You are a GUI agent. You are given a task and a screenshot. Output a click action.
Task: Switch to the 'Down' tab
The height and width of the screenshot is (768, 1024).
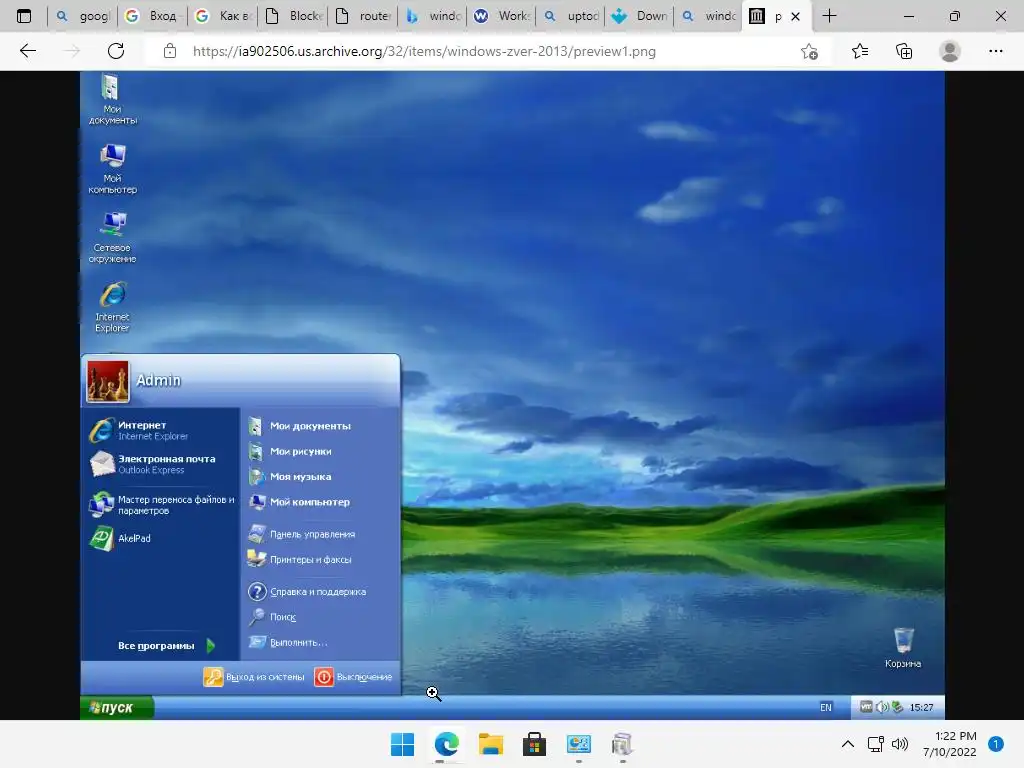tap(641, 16)
